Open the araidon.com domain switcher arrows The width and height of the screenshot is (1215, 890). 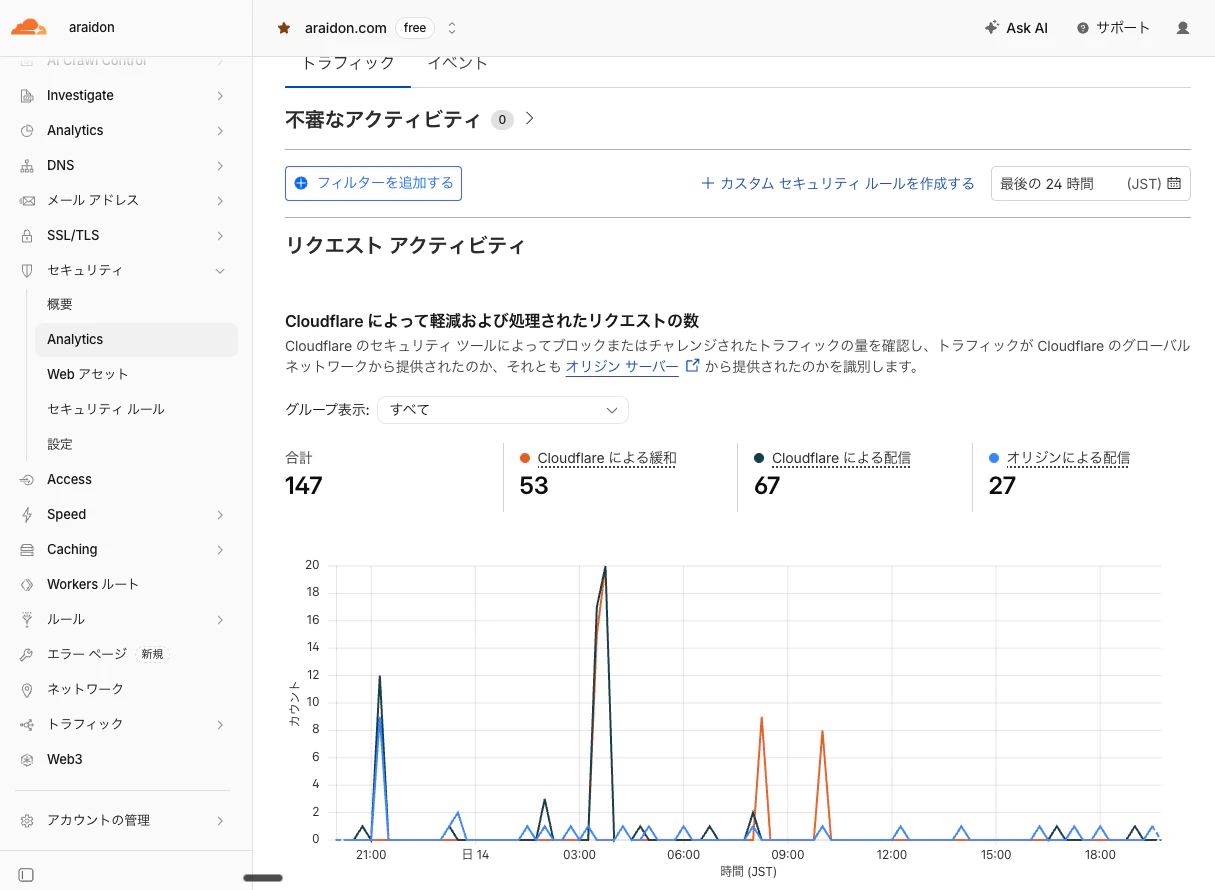tap(452, 28)
